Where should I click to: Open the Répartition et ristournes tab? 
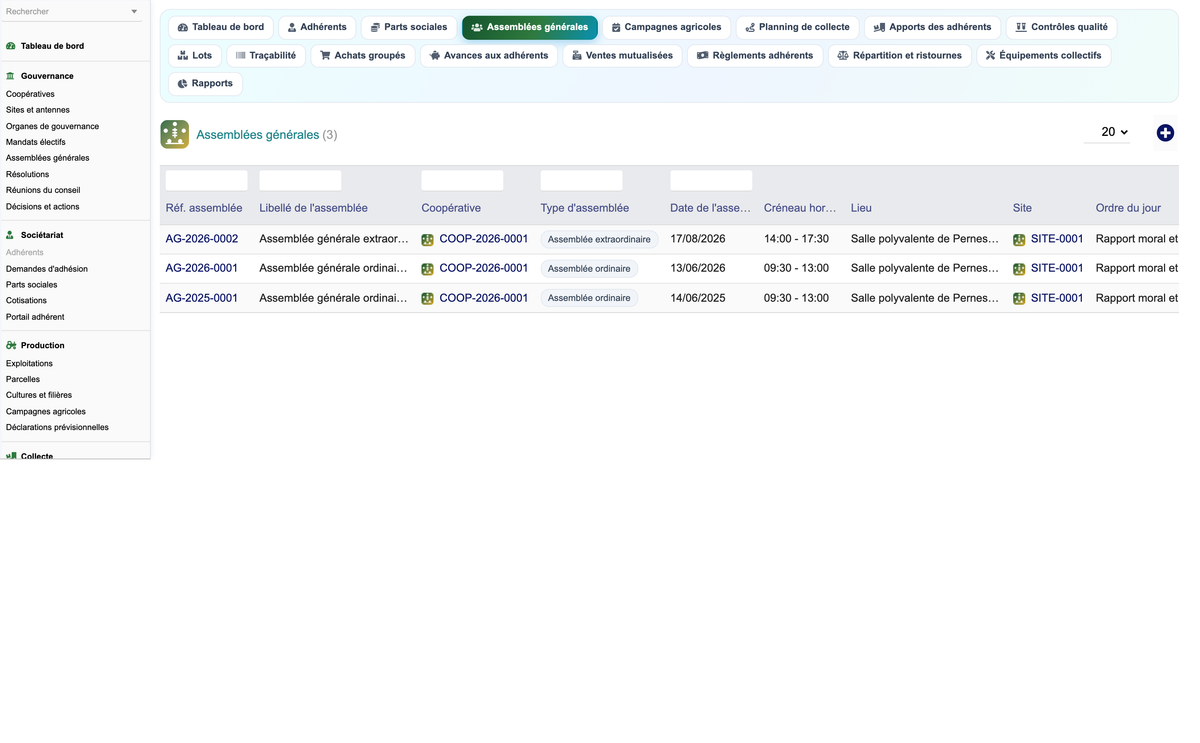pos(900,55)
